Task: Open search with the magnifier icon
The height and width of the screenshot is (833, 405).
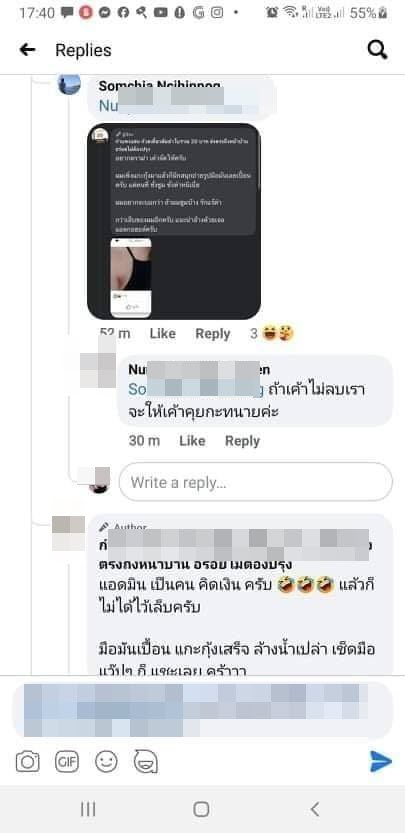Action: pyautogui.click(x=377, y=50)
